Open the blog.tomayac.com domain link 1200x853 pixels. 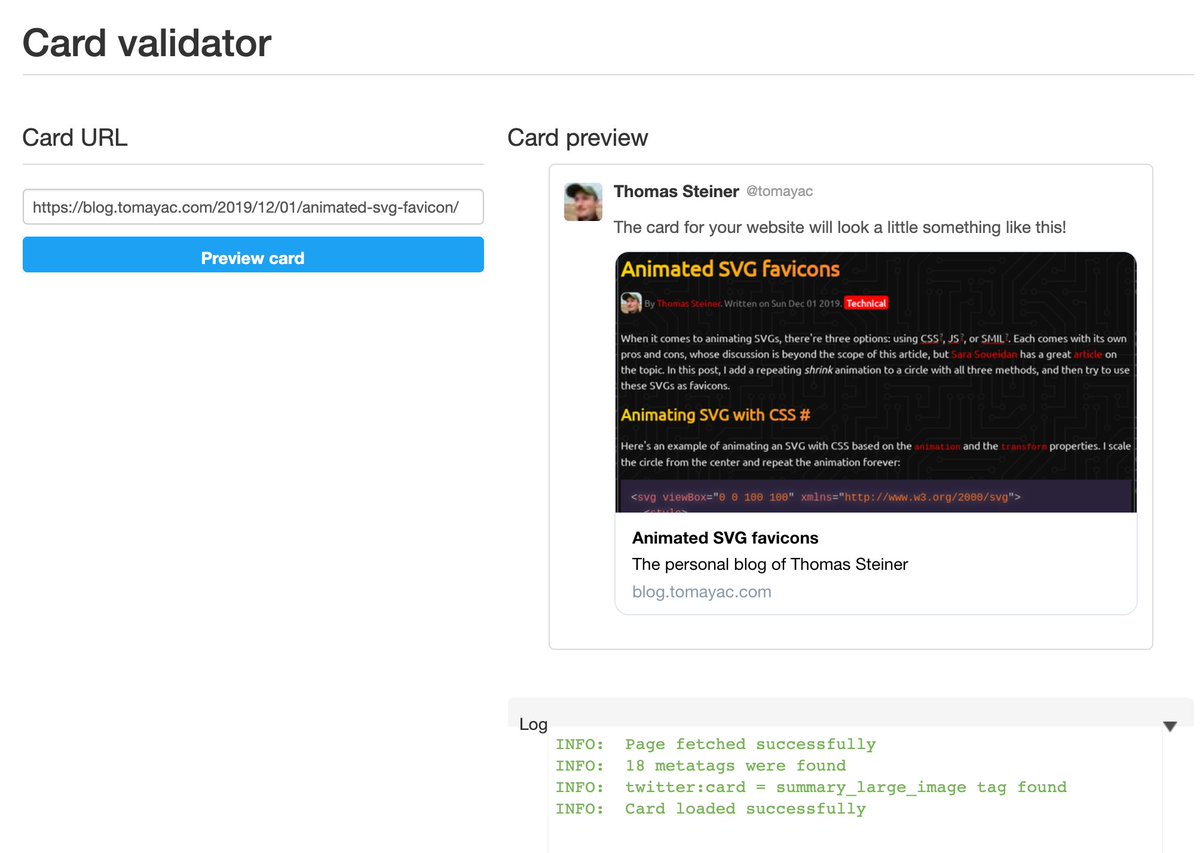pos(700,592)
